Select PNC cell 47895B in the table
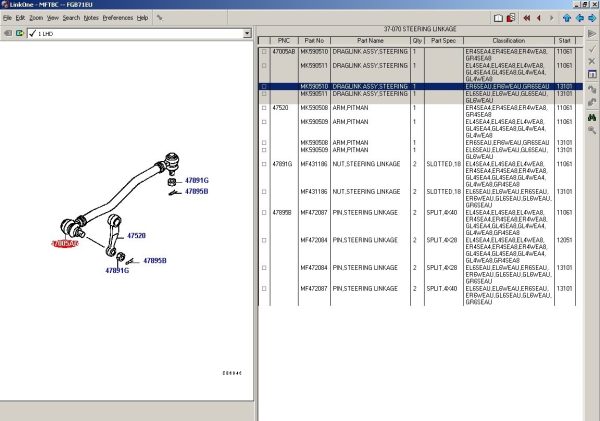The image size is (600, 421). click(x=282, y=213)
